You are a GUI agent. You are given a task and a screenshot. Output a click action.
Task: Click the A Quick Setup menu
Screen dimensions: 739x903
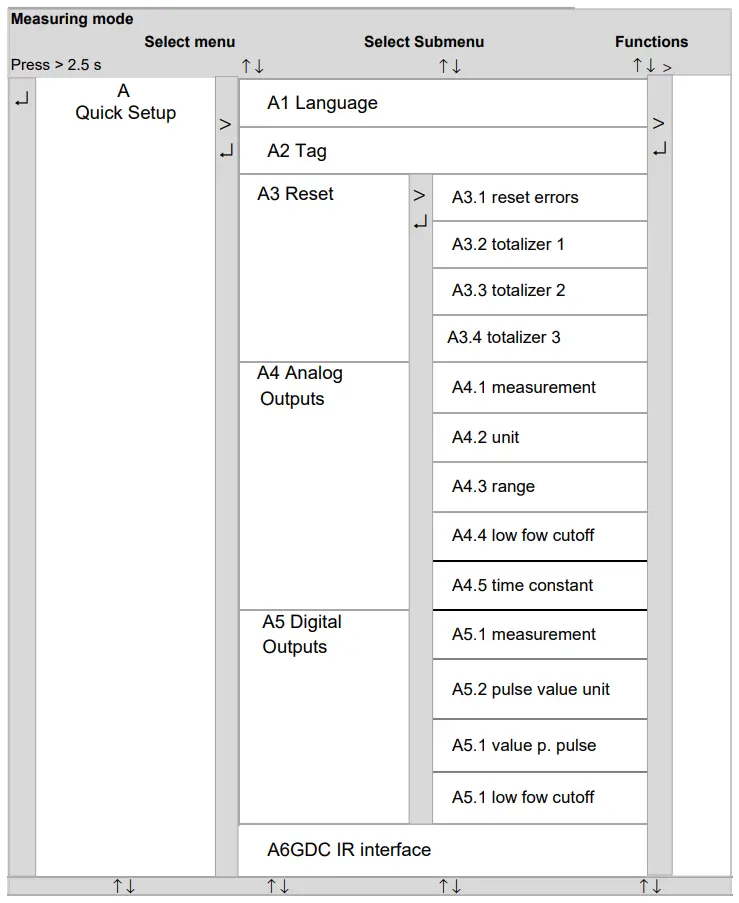125,102
